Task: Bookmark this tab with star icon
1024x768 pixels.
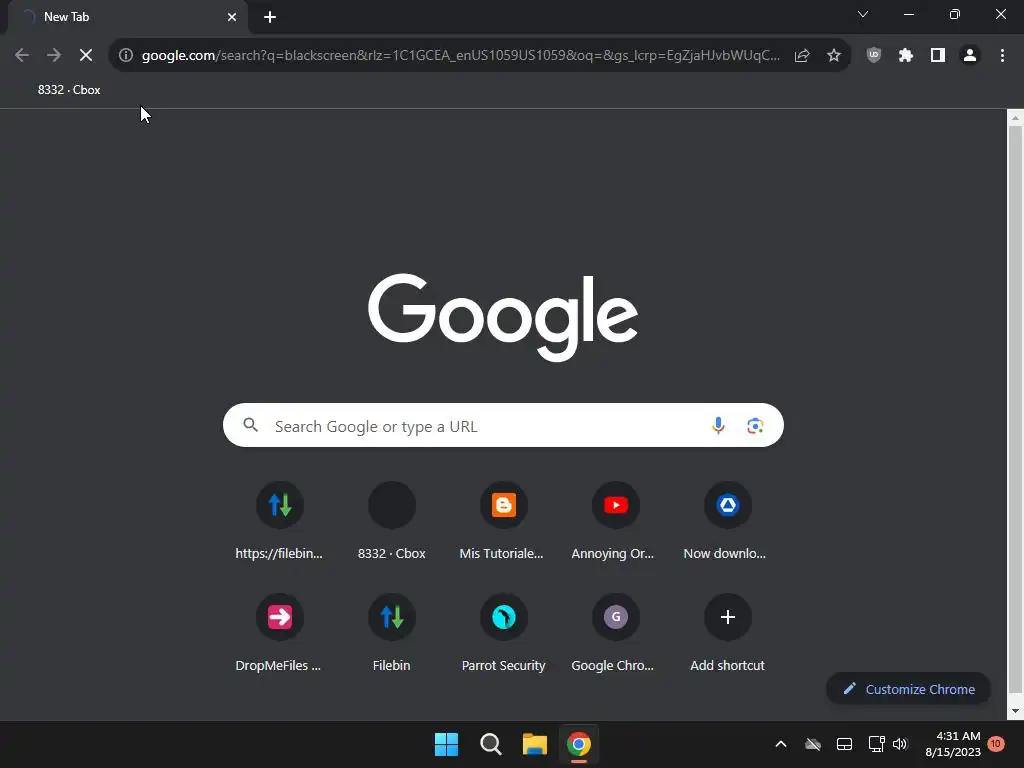Action: pyautogui.click(x=834, y=56)
